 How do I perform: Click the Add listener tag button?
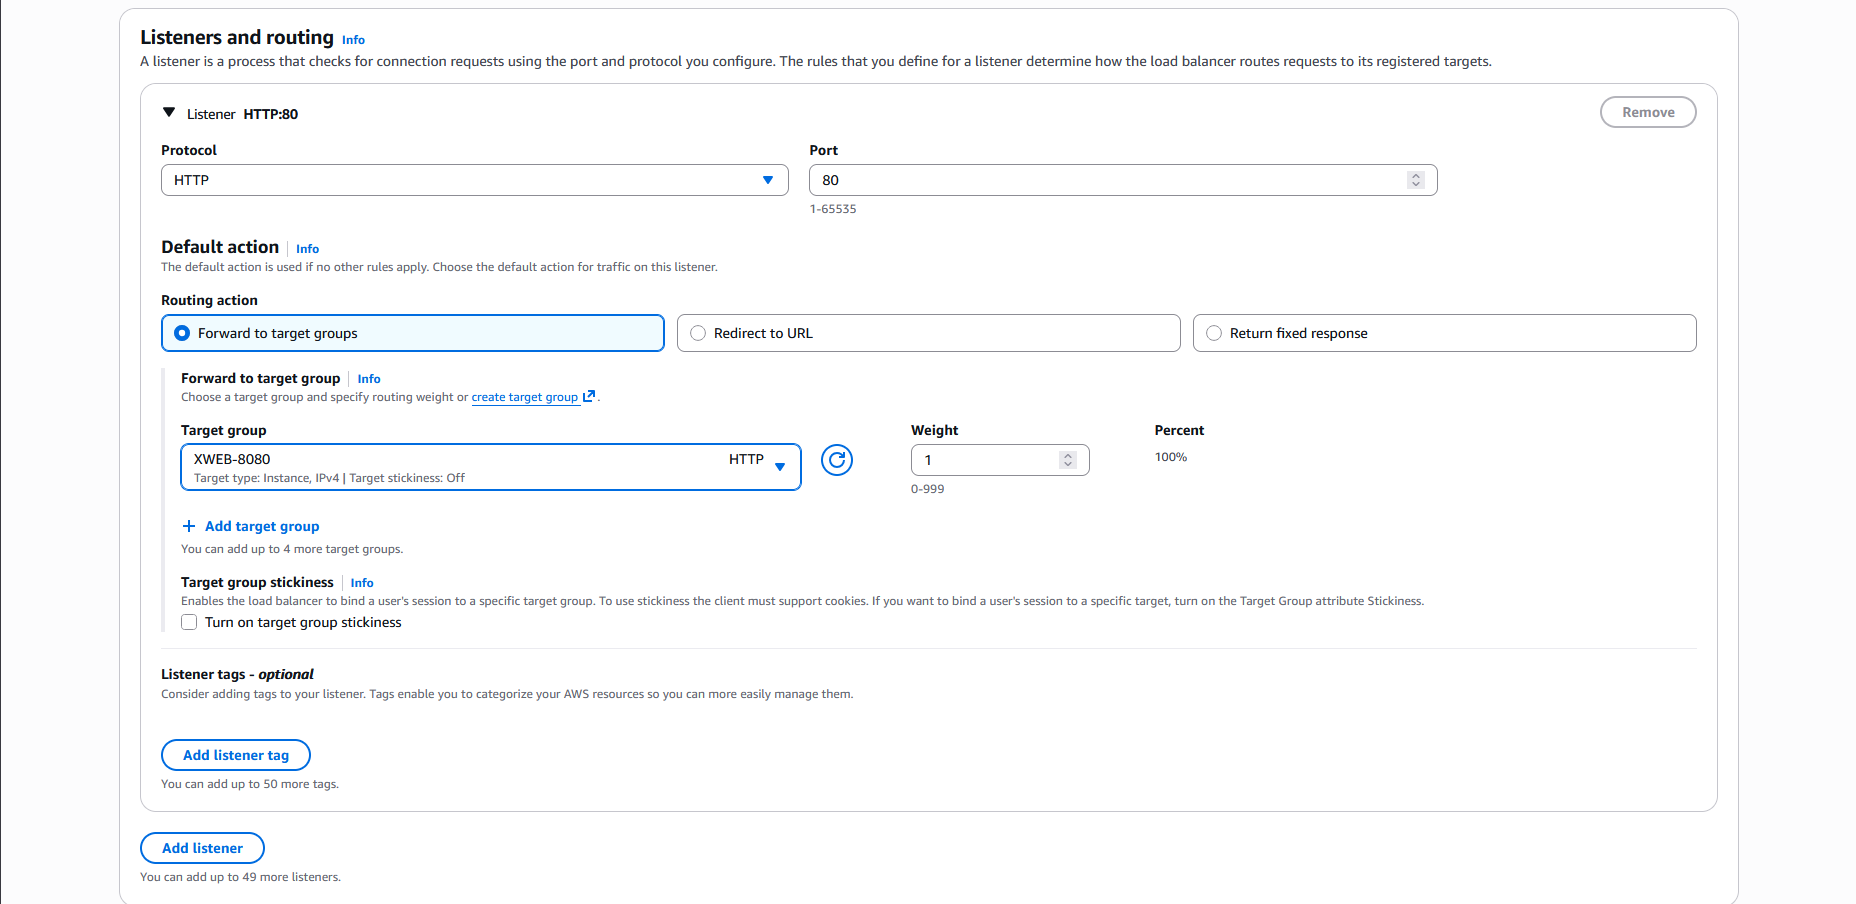coord(236,755)
